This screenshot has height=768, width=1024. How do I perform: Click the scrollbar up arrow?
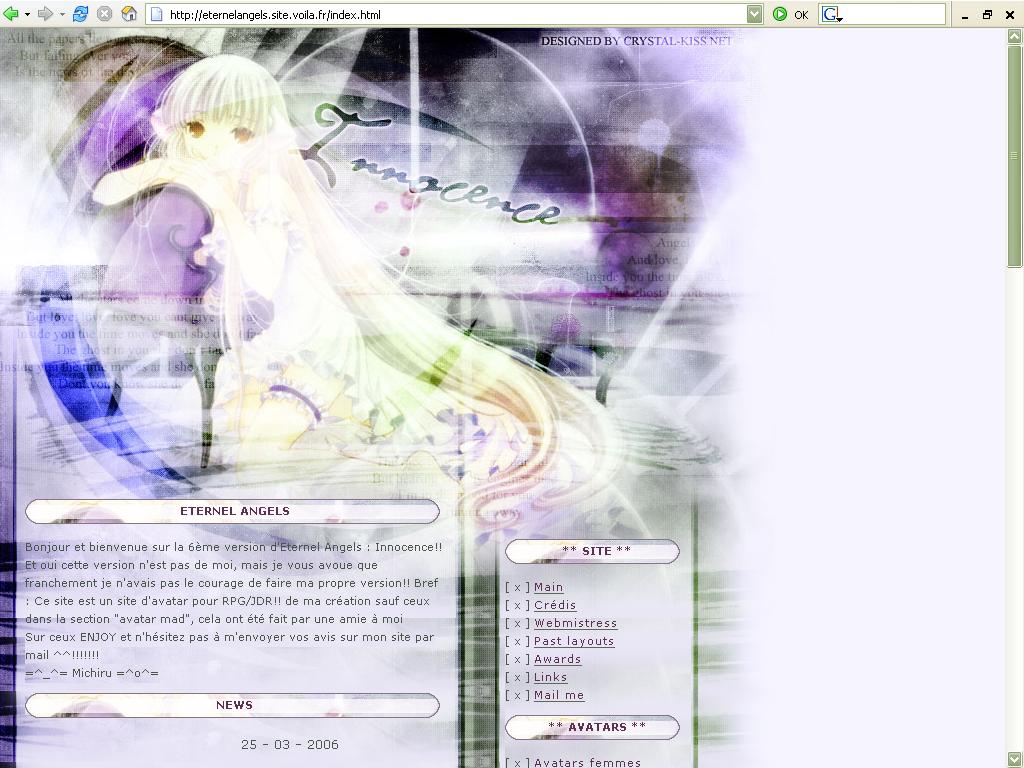coord(1014,37)
